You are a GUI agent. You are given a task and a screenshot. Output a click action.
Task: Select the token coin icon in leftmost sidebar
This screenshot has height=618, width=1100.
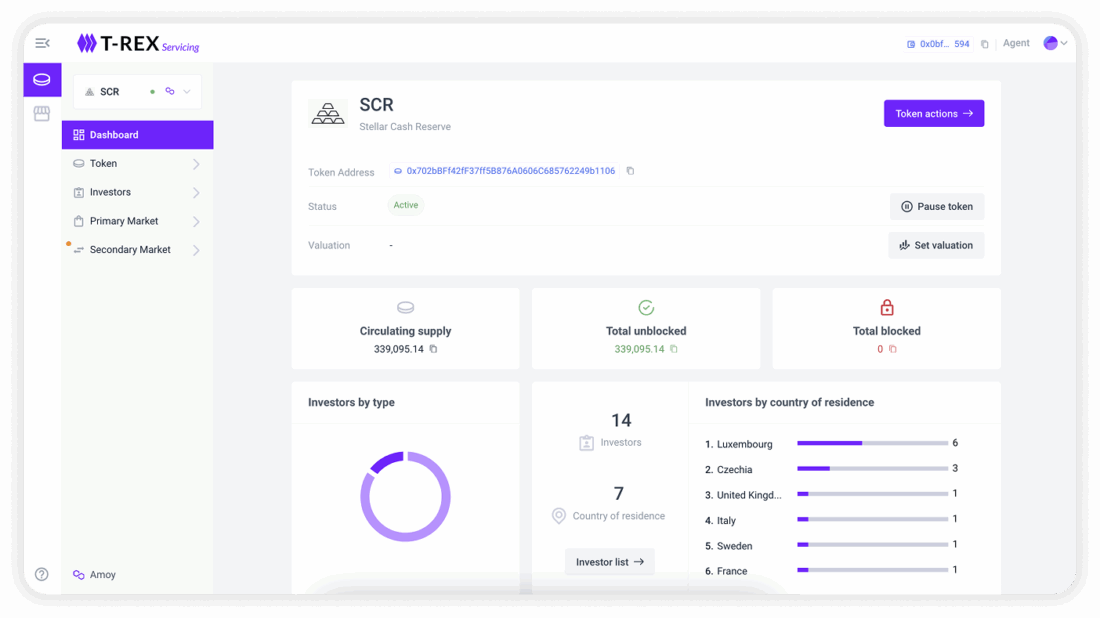click(42, 79)
